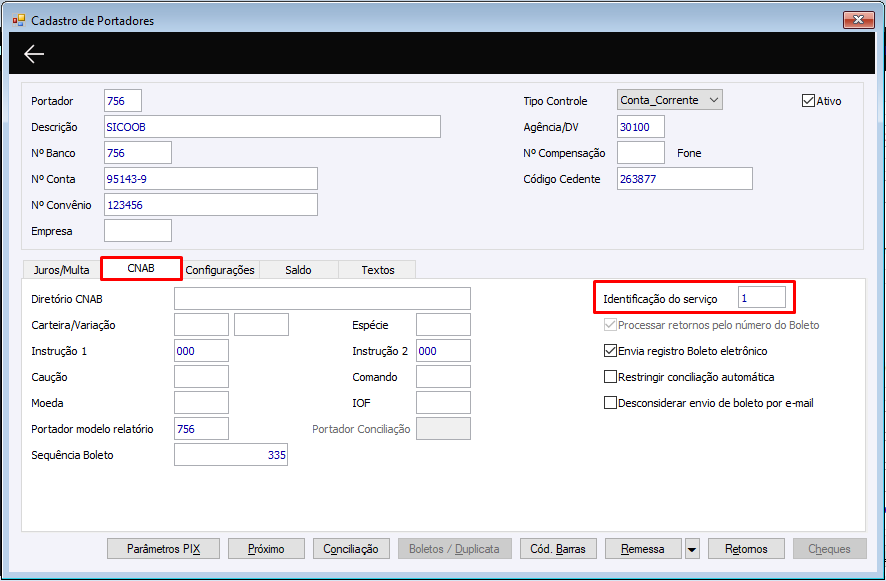Click the Empresa input field
Viewport: 886px width, 581px height.
[138, 231]
